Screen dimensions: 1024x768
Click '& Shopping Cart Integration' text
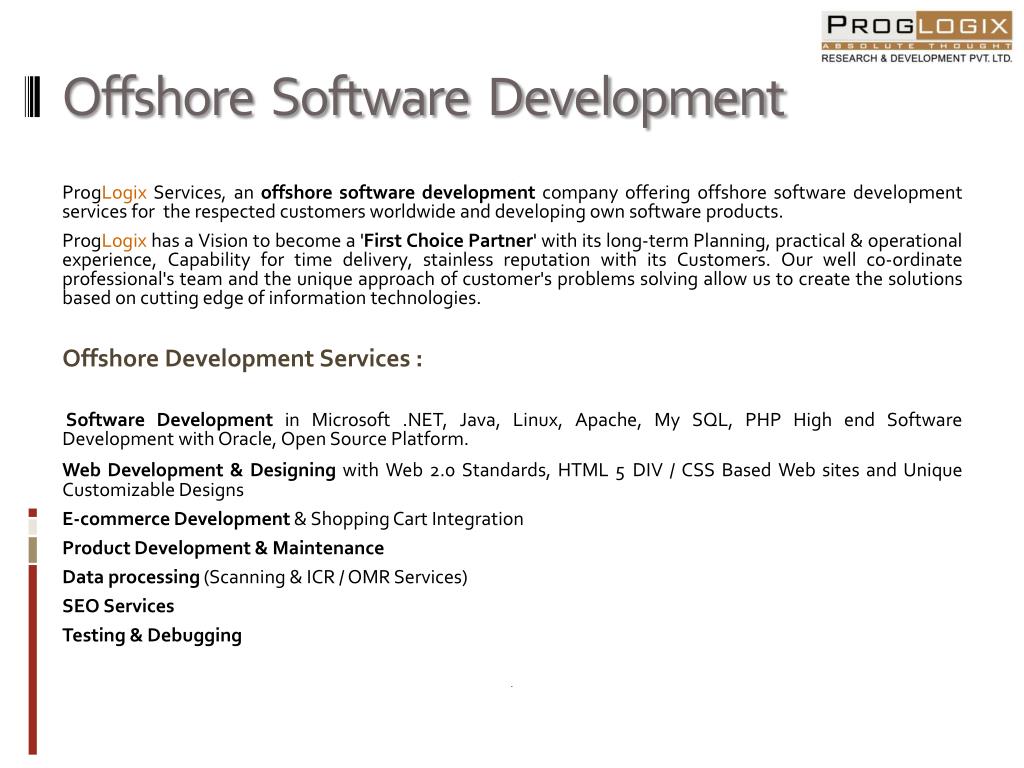(409, 519)
